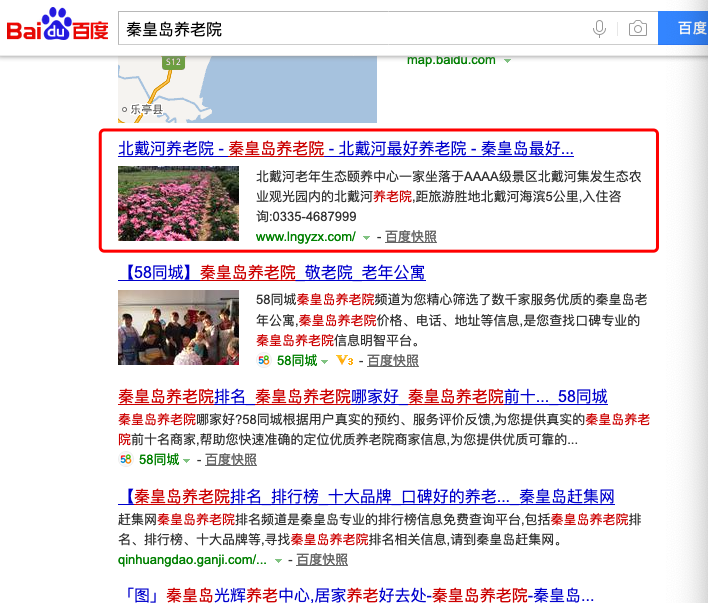708x603 pixels.
Task: Open 百度快照 for the ganji.com result
Action: pyautogui.click(x=322, y=560)
